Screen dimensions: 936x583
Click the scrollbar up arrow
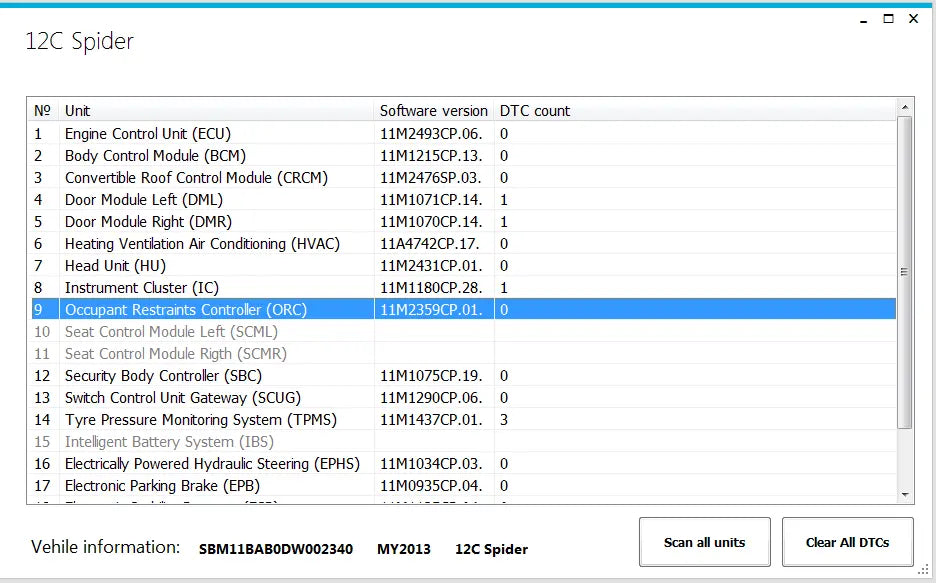(x=905, y=105)
